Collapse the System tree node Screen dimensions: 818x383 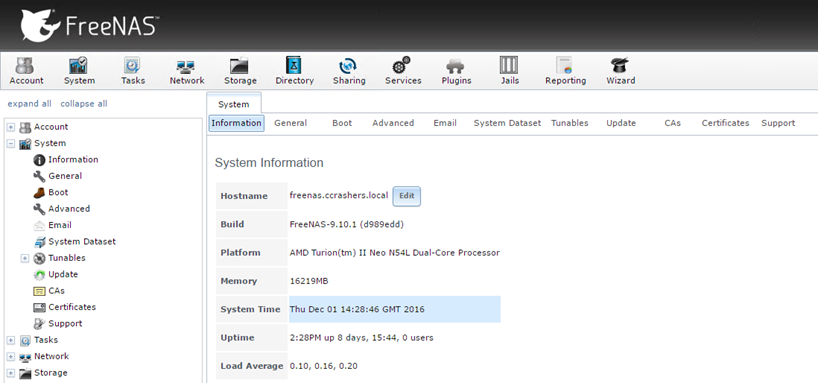[x=10, y=143]
